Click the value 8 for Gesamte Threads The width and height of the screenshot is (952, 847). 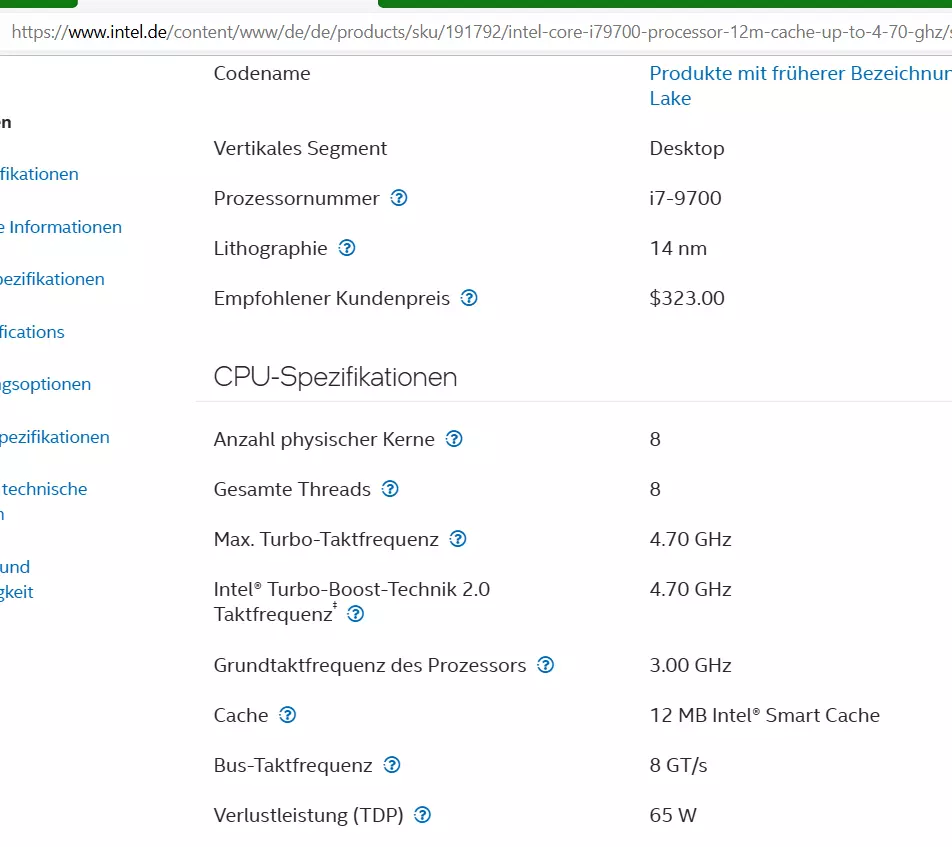(655, 489)
